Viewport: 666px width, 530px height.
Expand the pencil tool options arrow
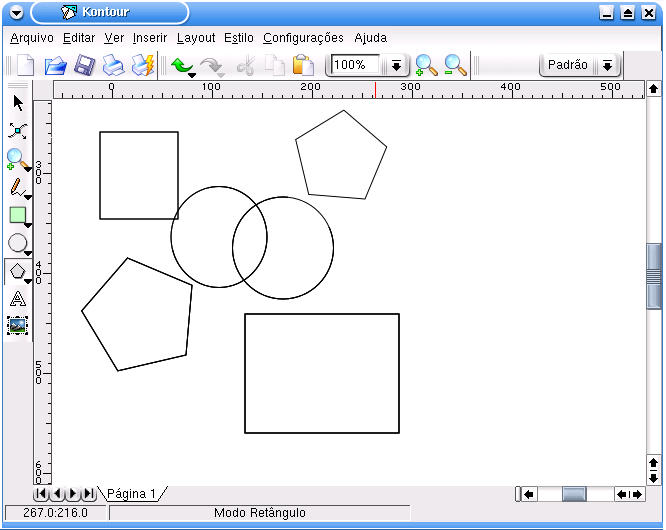pos(28,197)
